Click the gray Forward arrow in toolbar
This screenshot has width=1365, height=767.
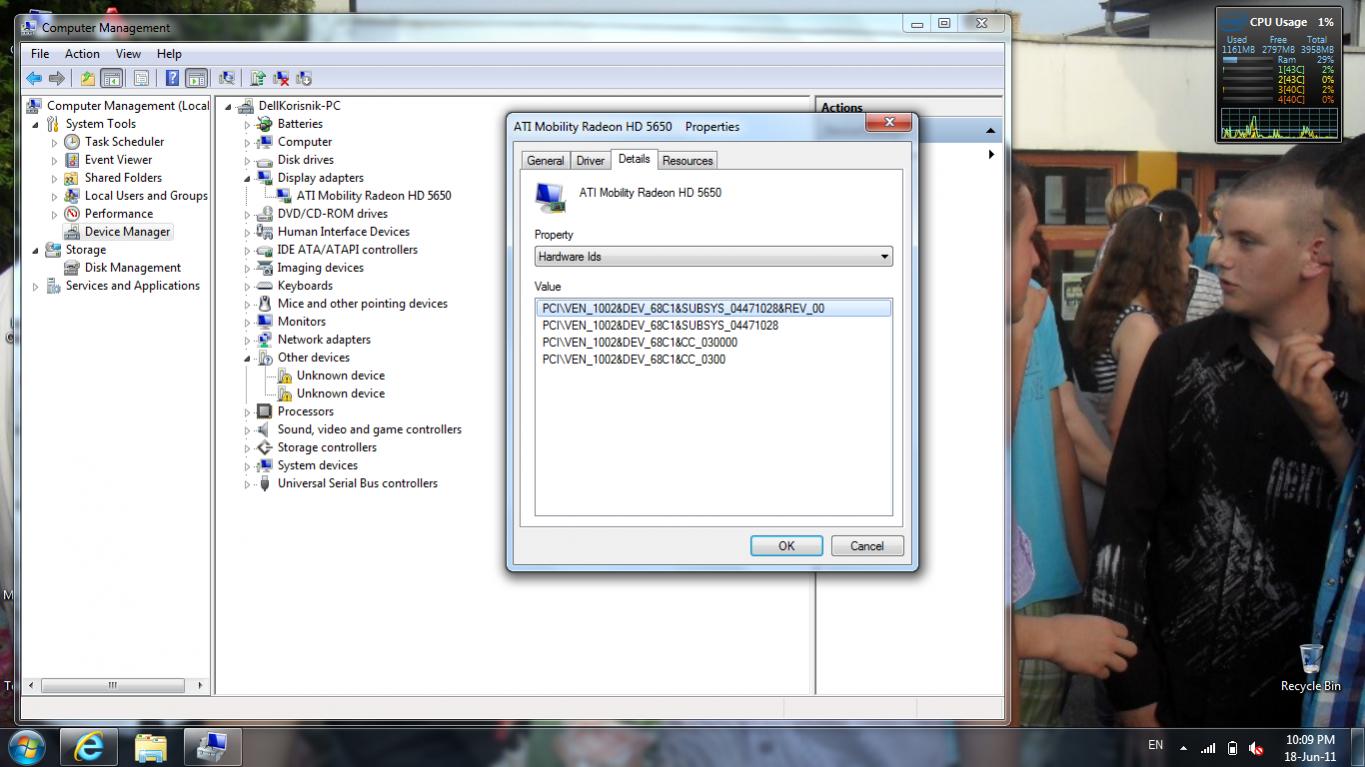57,78
